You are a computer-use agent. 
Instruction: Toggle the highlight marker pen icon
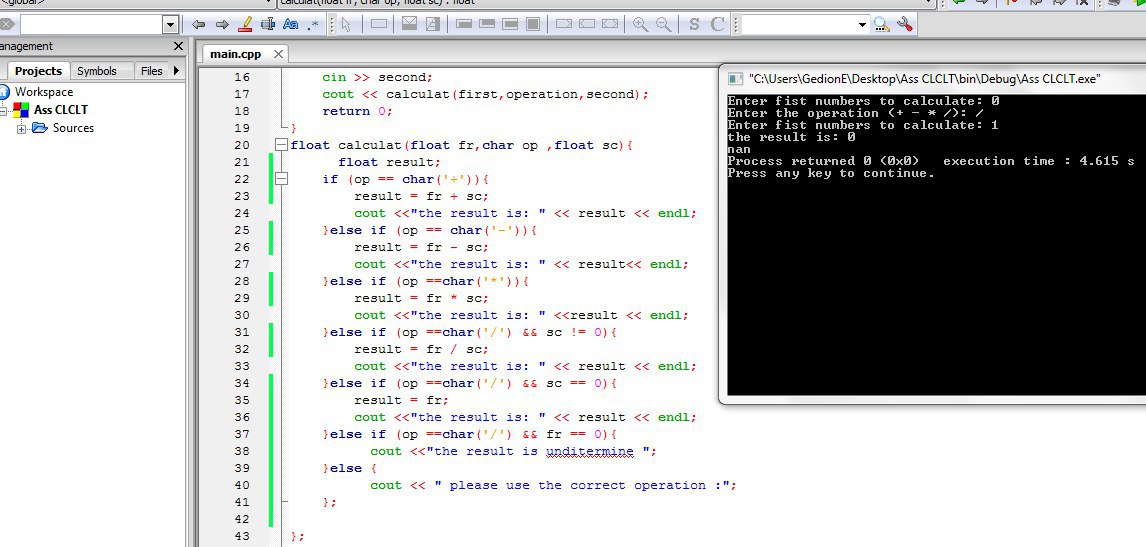tap(246, 24)
